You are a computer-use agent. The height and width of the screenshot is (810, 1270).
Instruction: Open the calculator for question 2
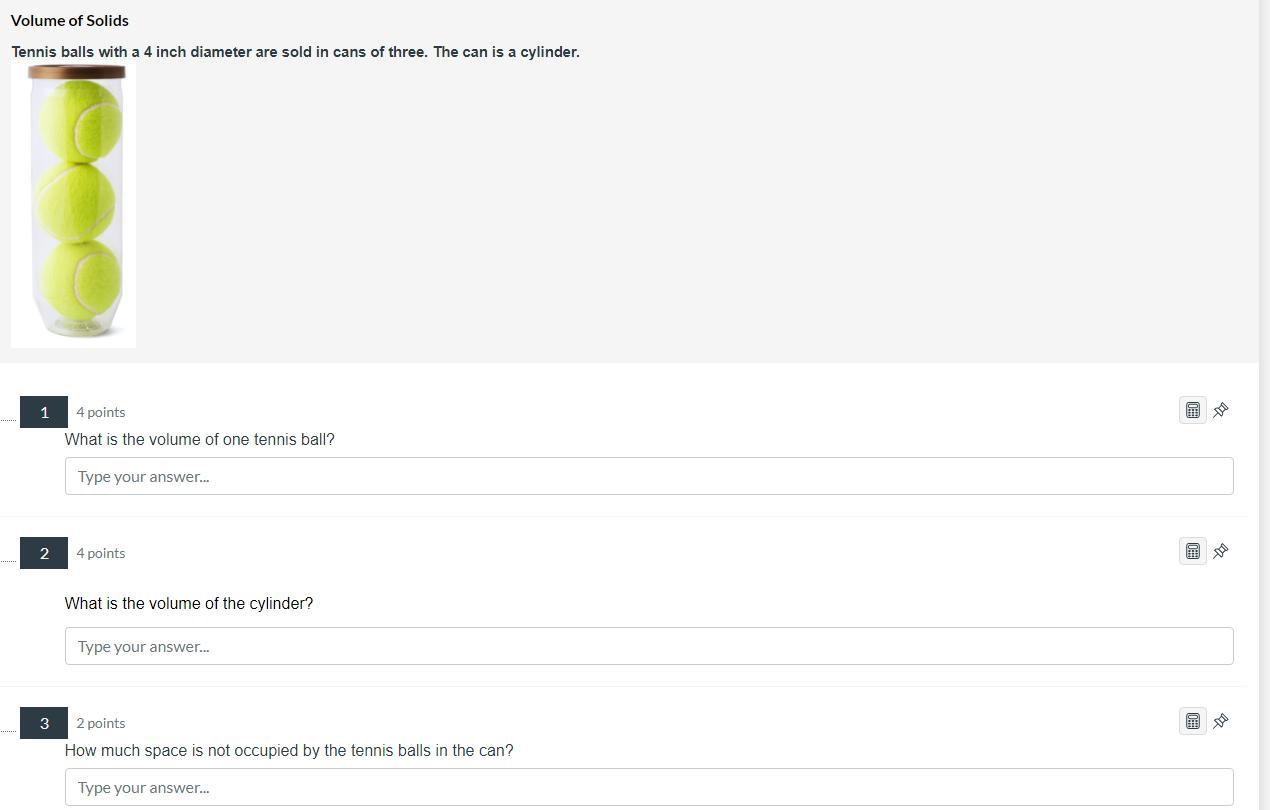pos(1192,551)
